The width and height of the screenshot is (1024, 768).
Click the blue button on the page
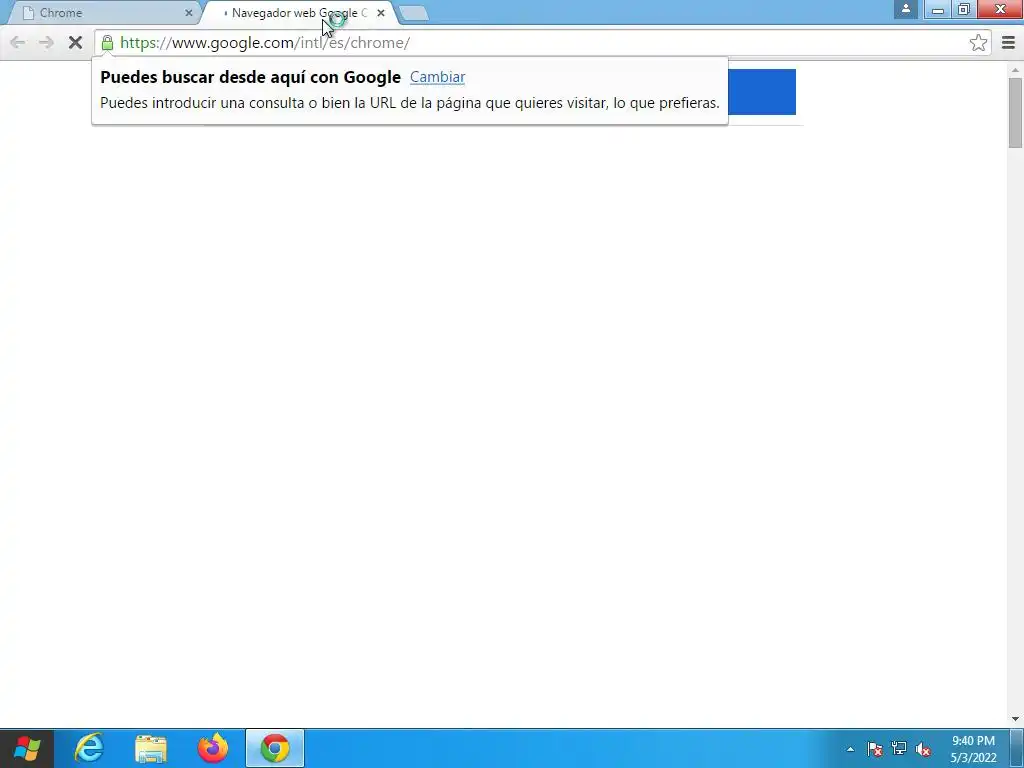tap(761, 91)
